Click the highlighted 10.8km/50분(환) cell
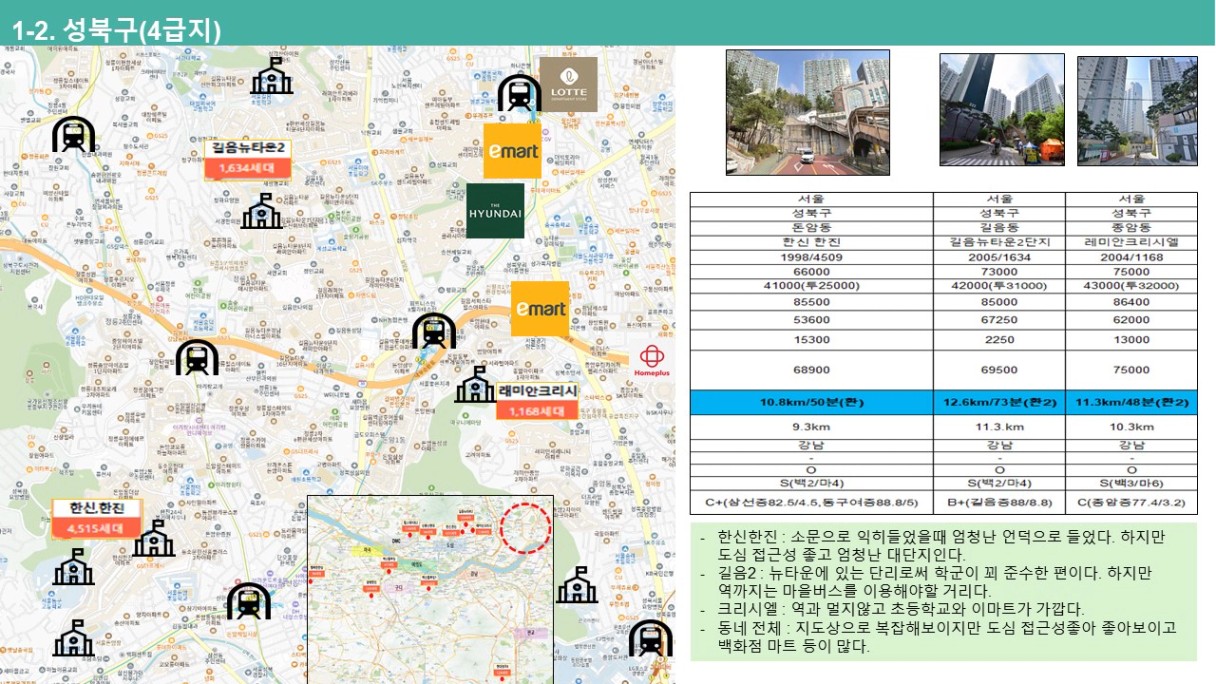The height and width of the screenshot is (684, 1216). (x=811, y=402)
